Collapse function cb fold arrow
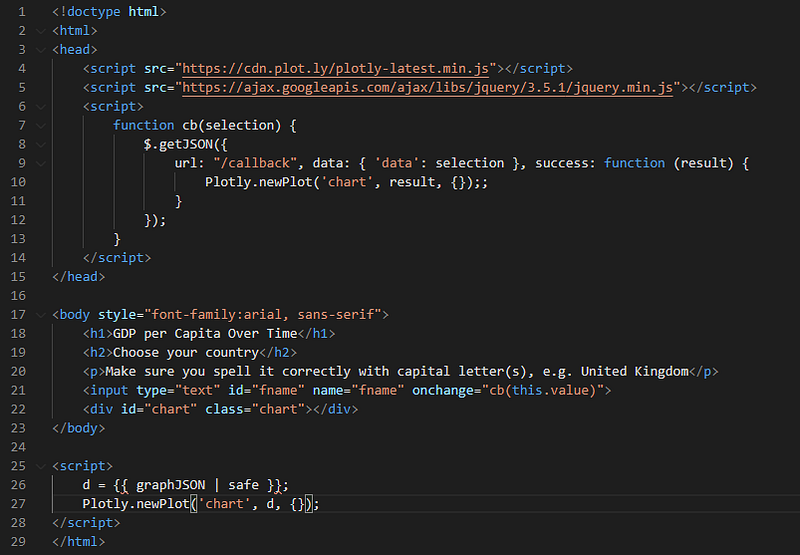Image resolution: width=800 pixels, height=555 pixels. pos(41,125)
